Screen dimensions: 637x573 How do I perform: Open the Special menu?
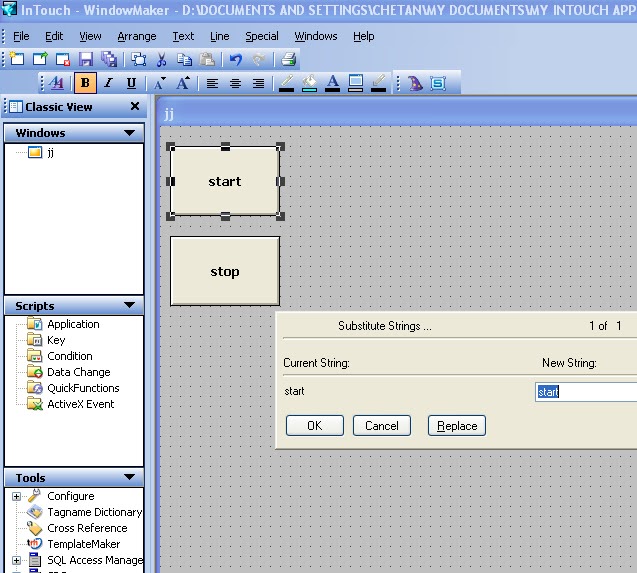(262, 36)
